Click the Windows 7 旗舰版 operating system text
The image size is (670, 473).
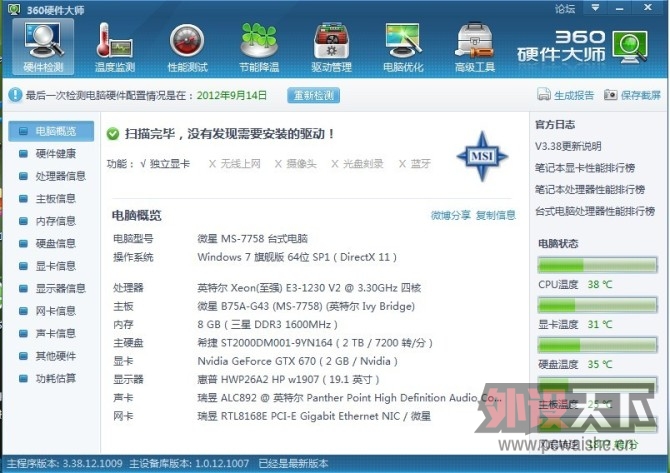tap(297, 257)
